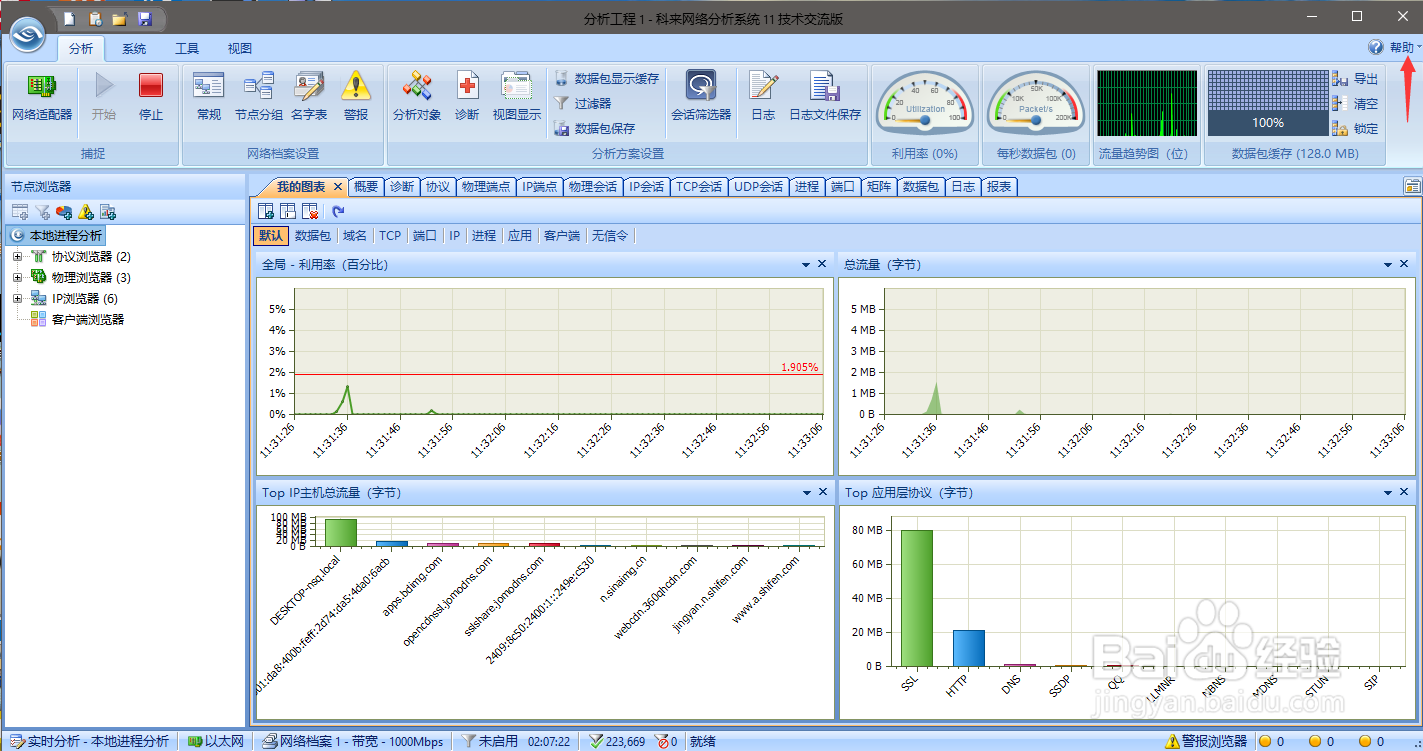1423x751 pixels.
Task: Click the new file quick-access icon
Action: click(x=69, y=19)
